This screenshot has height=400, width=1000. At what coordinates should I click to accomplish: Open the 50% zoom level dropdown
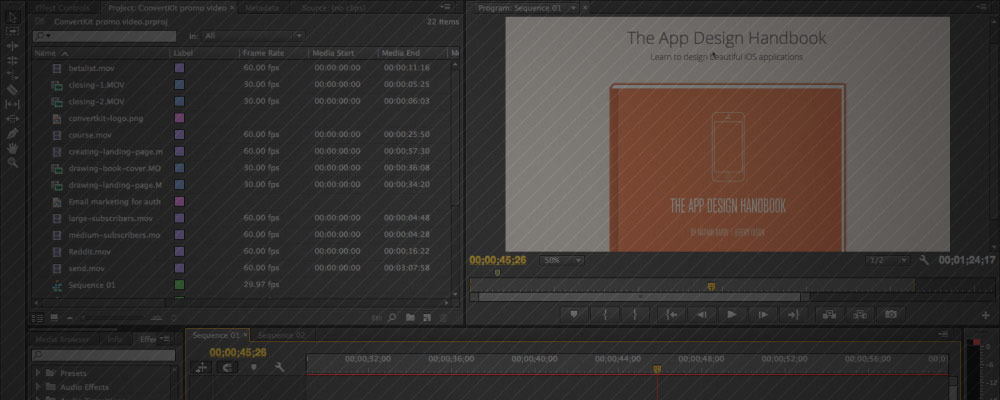point(563,260)
